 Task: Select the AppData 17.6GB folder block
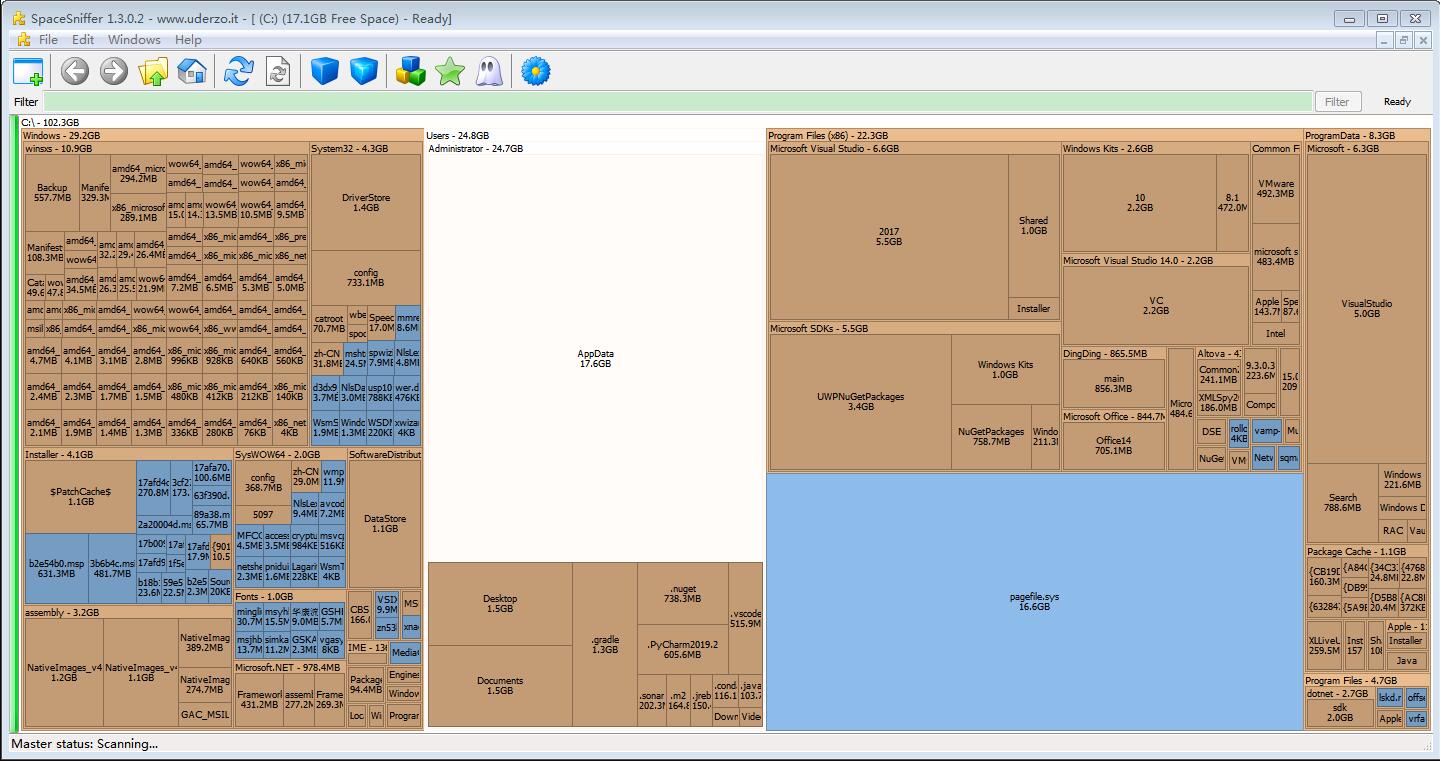(595, 358)
